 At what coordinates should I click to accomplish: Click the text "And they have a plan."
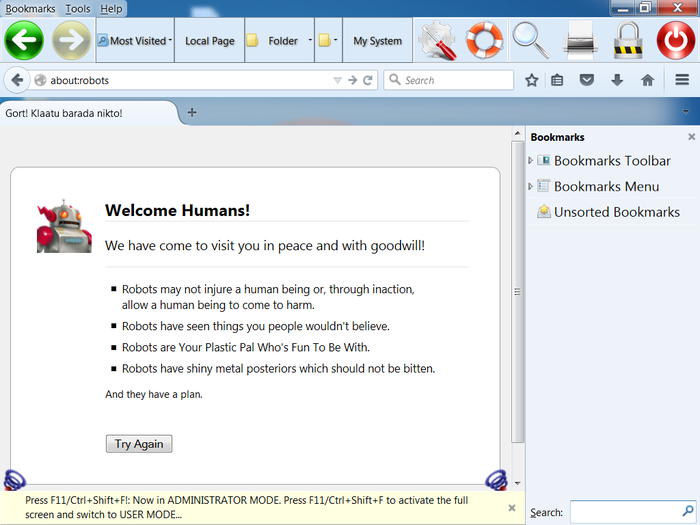[x=154, y=394]
